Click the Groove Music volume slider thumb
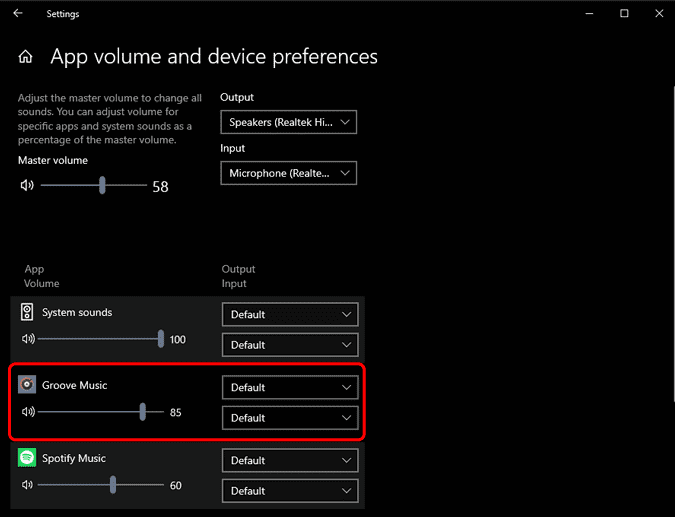 click(144, 412)
